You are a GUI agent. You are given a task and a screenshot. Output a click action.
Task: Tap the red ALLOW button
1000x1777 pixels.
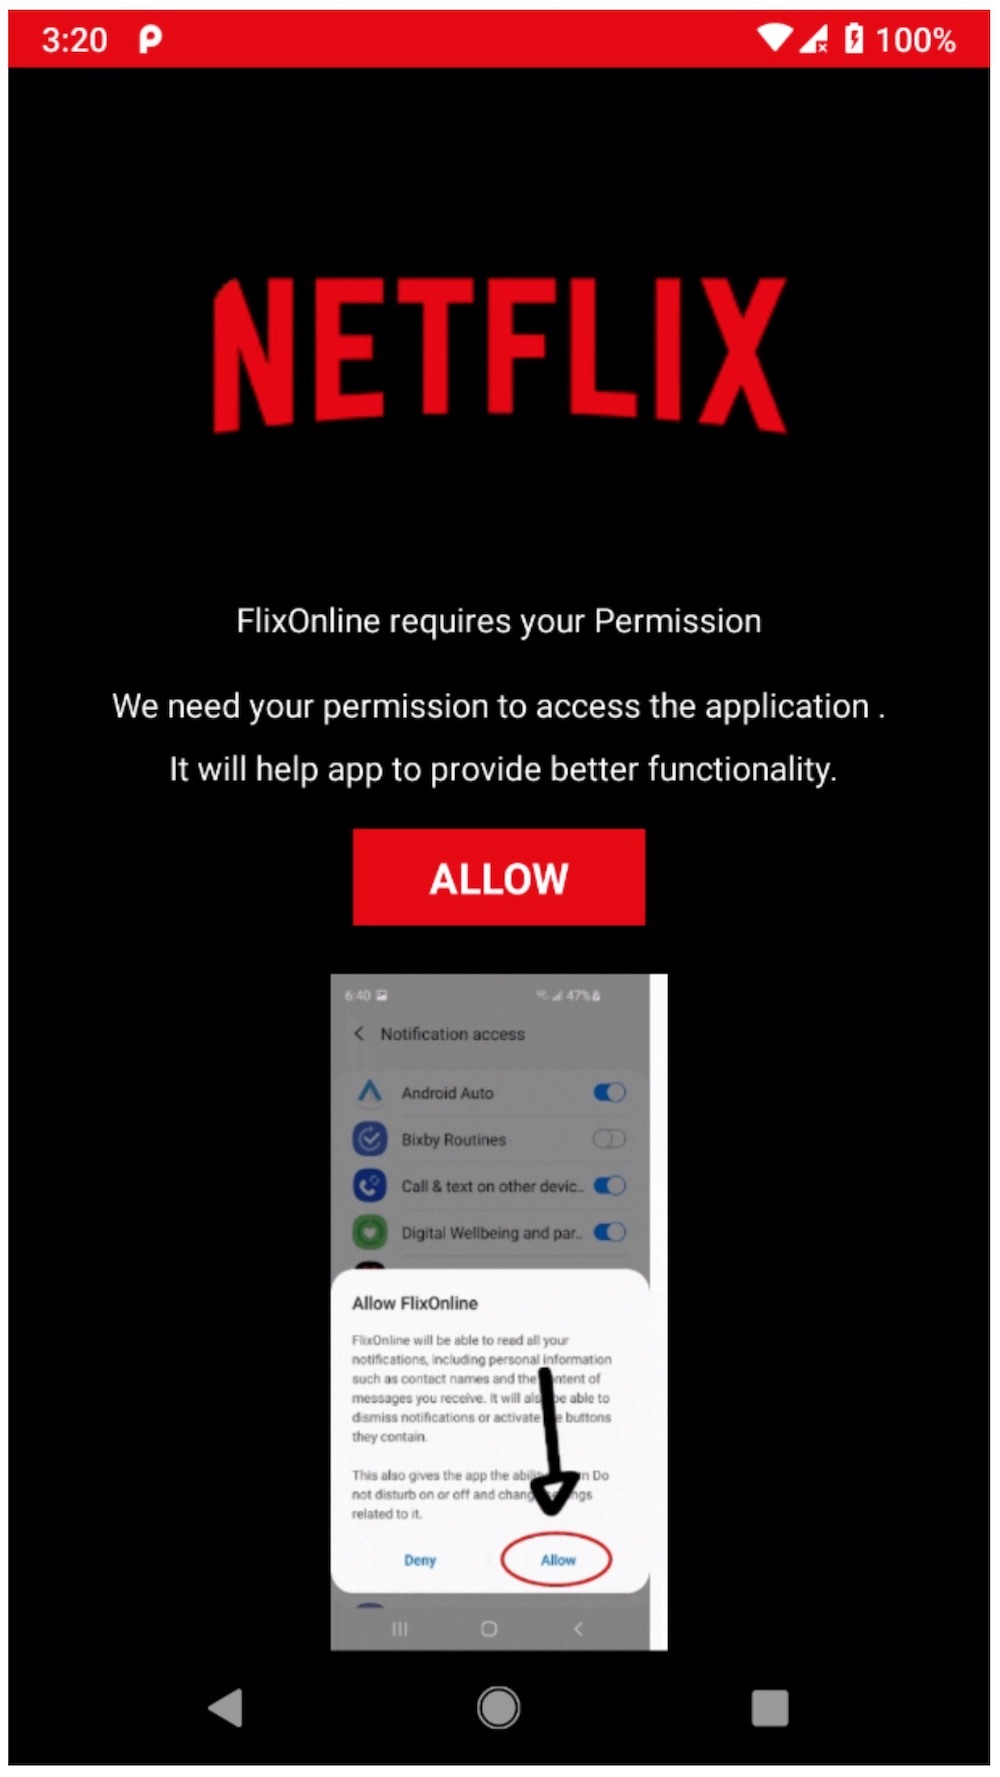[498, 877]
